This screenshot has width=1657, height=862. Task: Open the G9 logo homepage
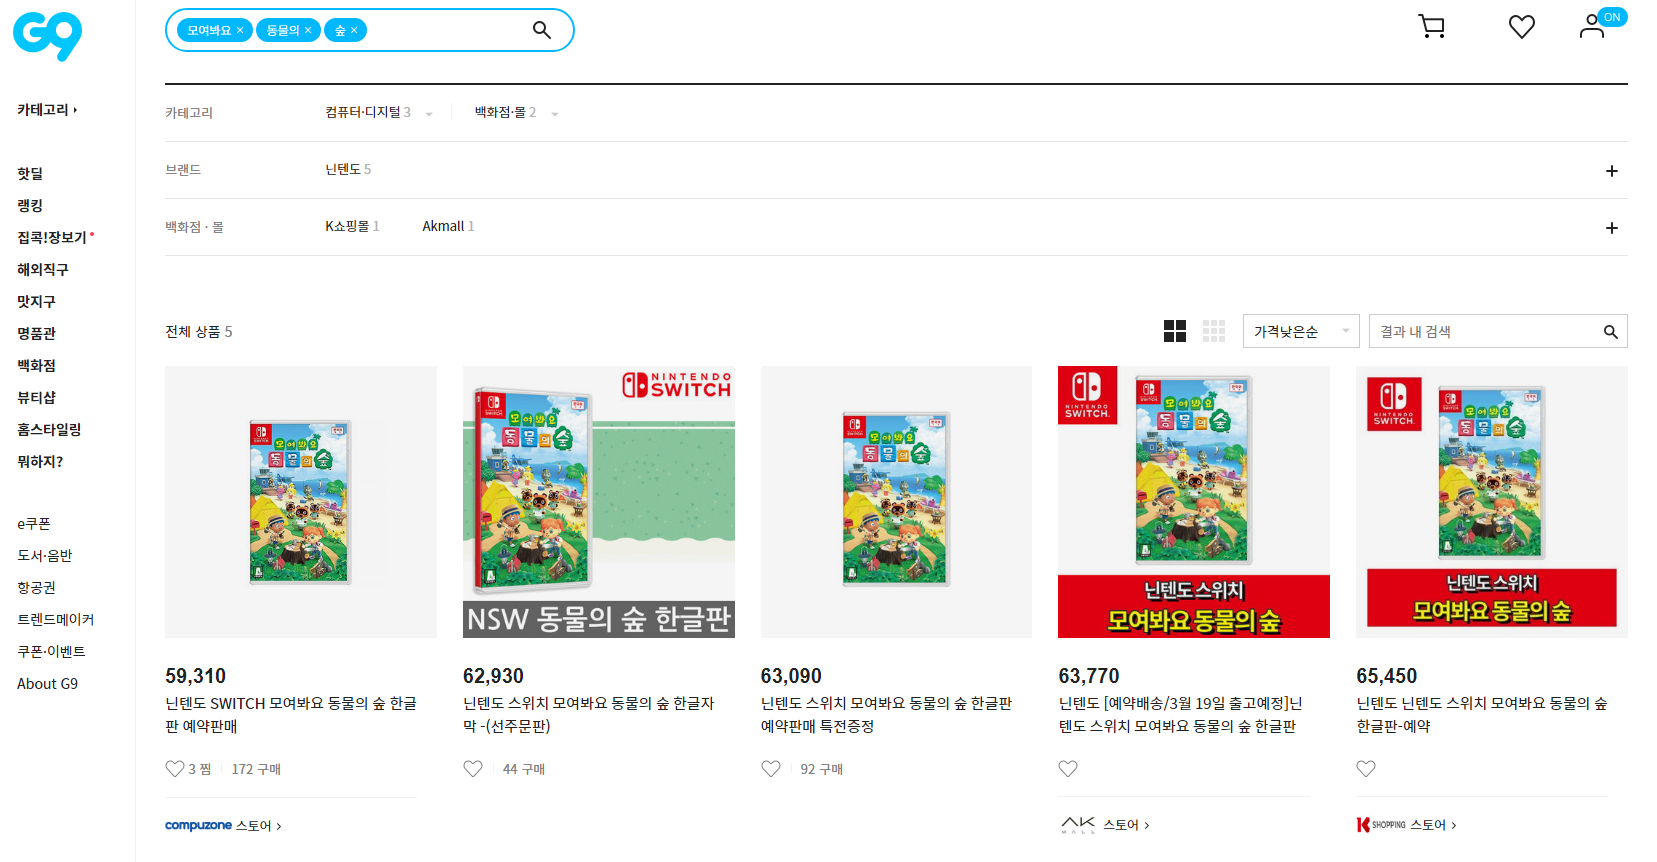(x=48, y=36)
